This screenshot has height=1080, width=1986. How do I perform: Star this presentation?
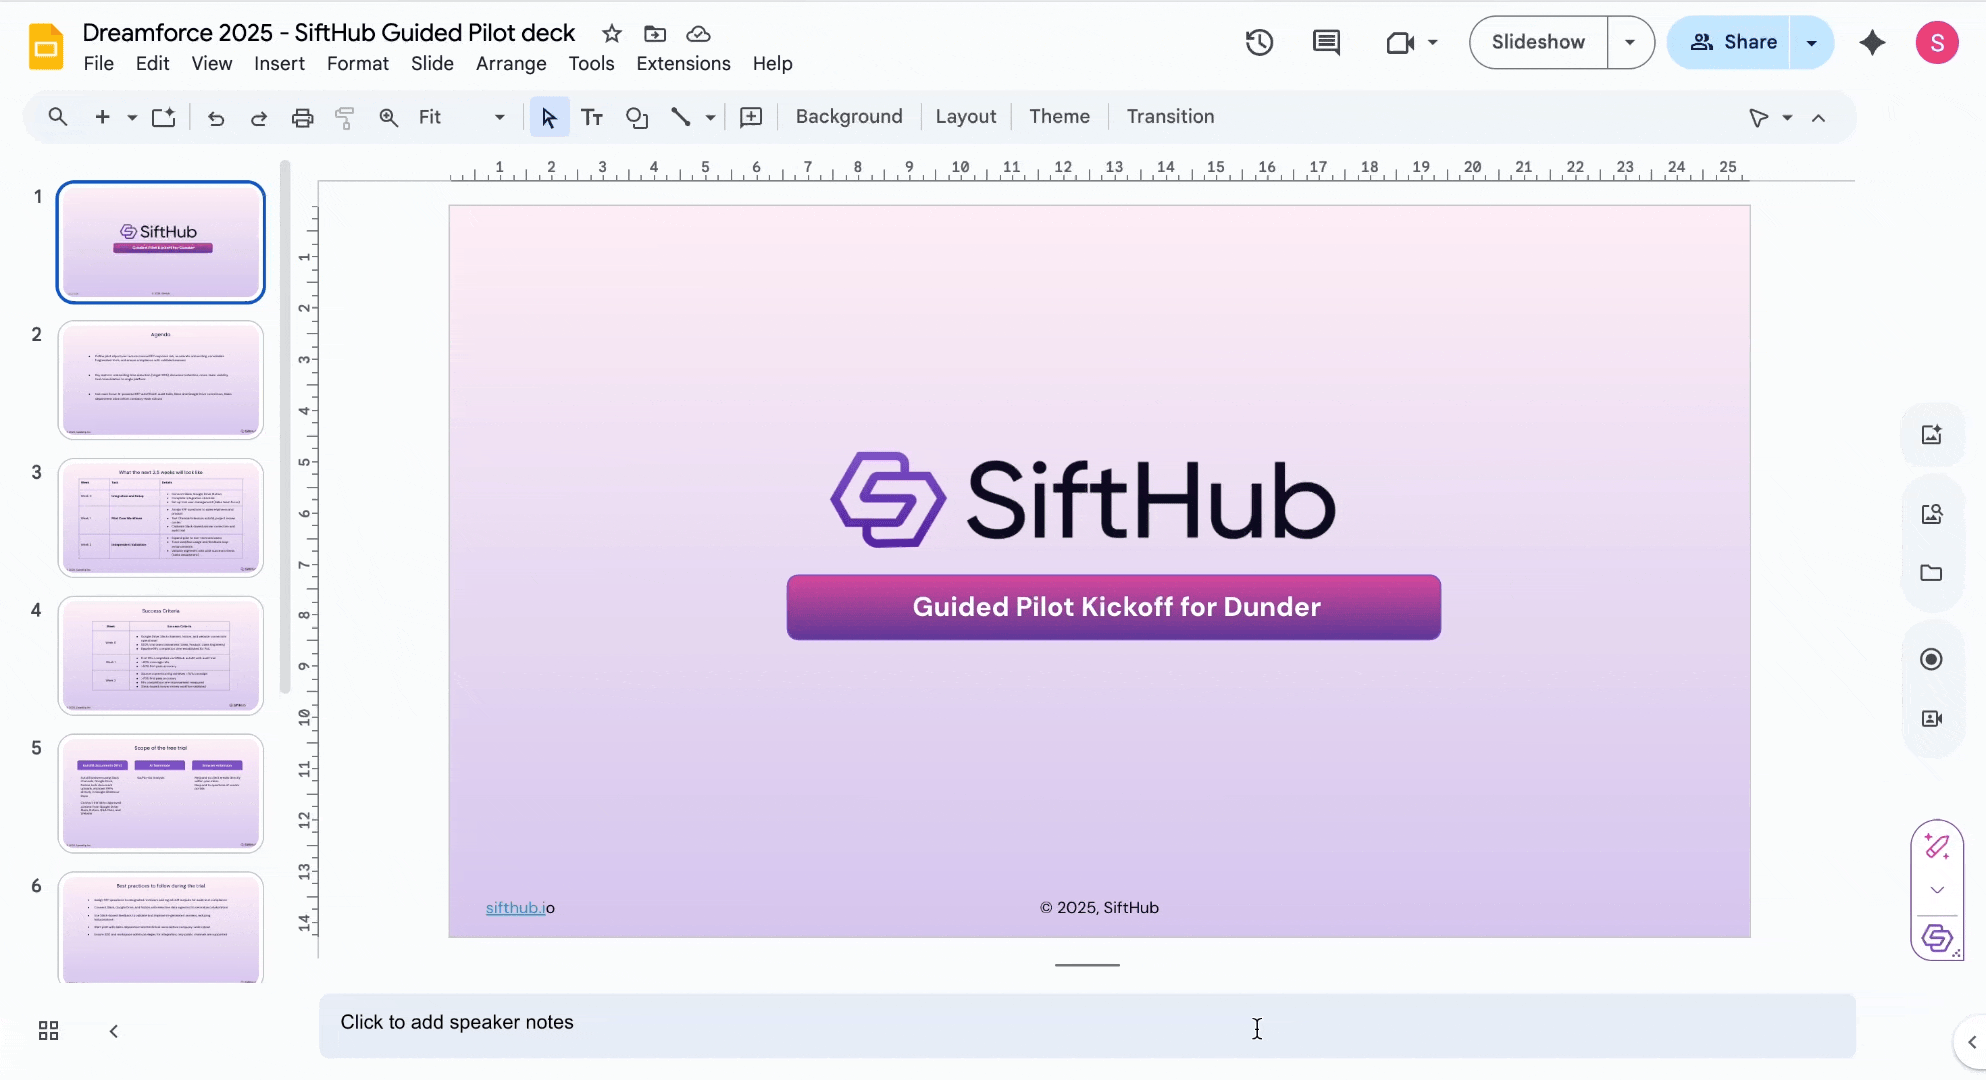coord(612,33)
